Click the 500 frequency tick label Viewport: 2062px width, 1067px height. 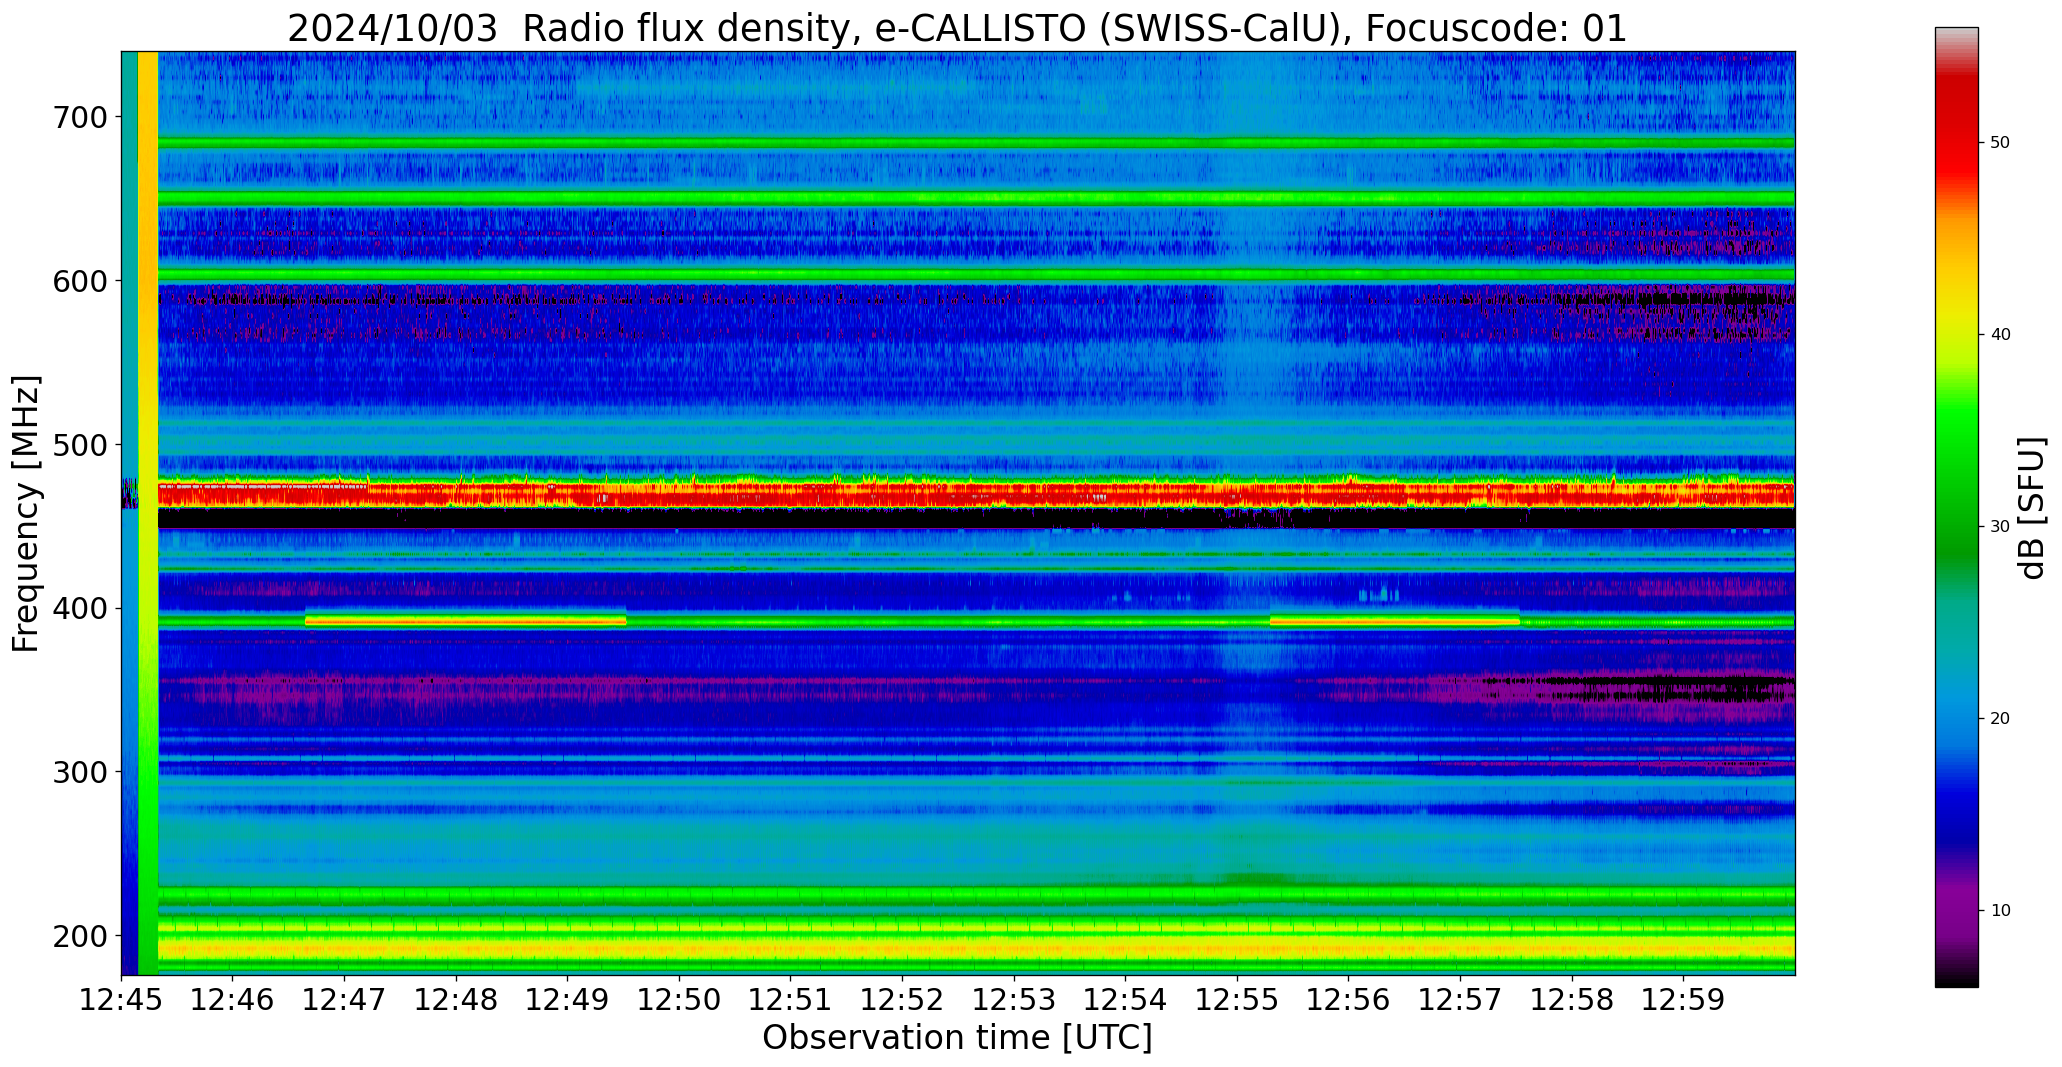click(x=78, y=444)
